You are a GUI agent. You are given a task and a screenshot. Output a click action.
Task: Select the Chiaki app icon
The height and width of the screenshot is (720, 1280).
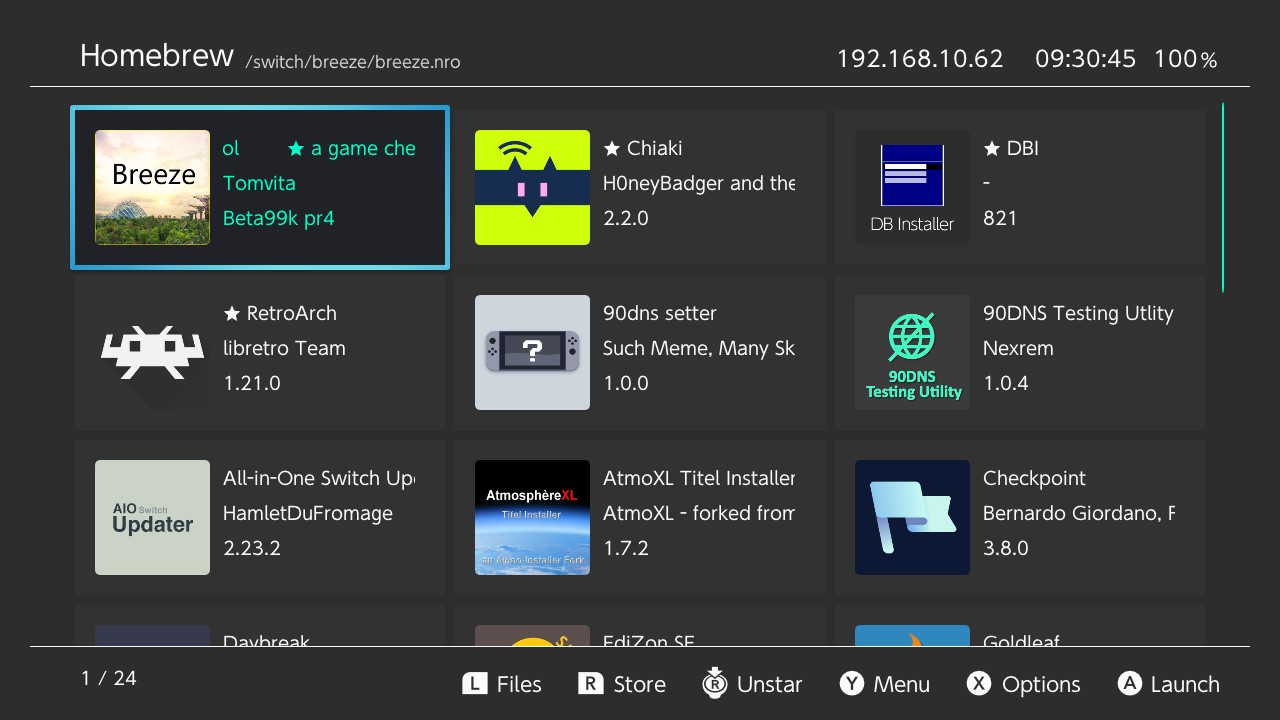[x=532, y=188]
